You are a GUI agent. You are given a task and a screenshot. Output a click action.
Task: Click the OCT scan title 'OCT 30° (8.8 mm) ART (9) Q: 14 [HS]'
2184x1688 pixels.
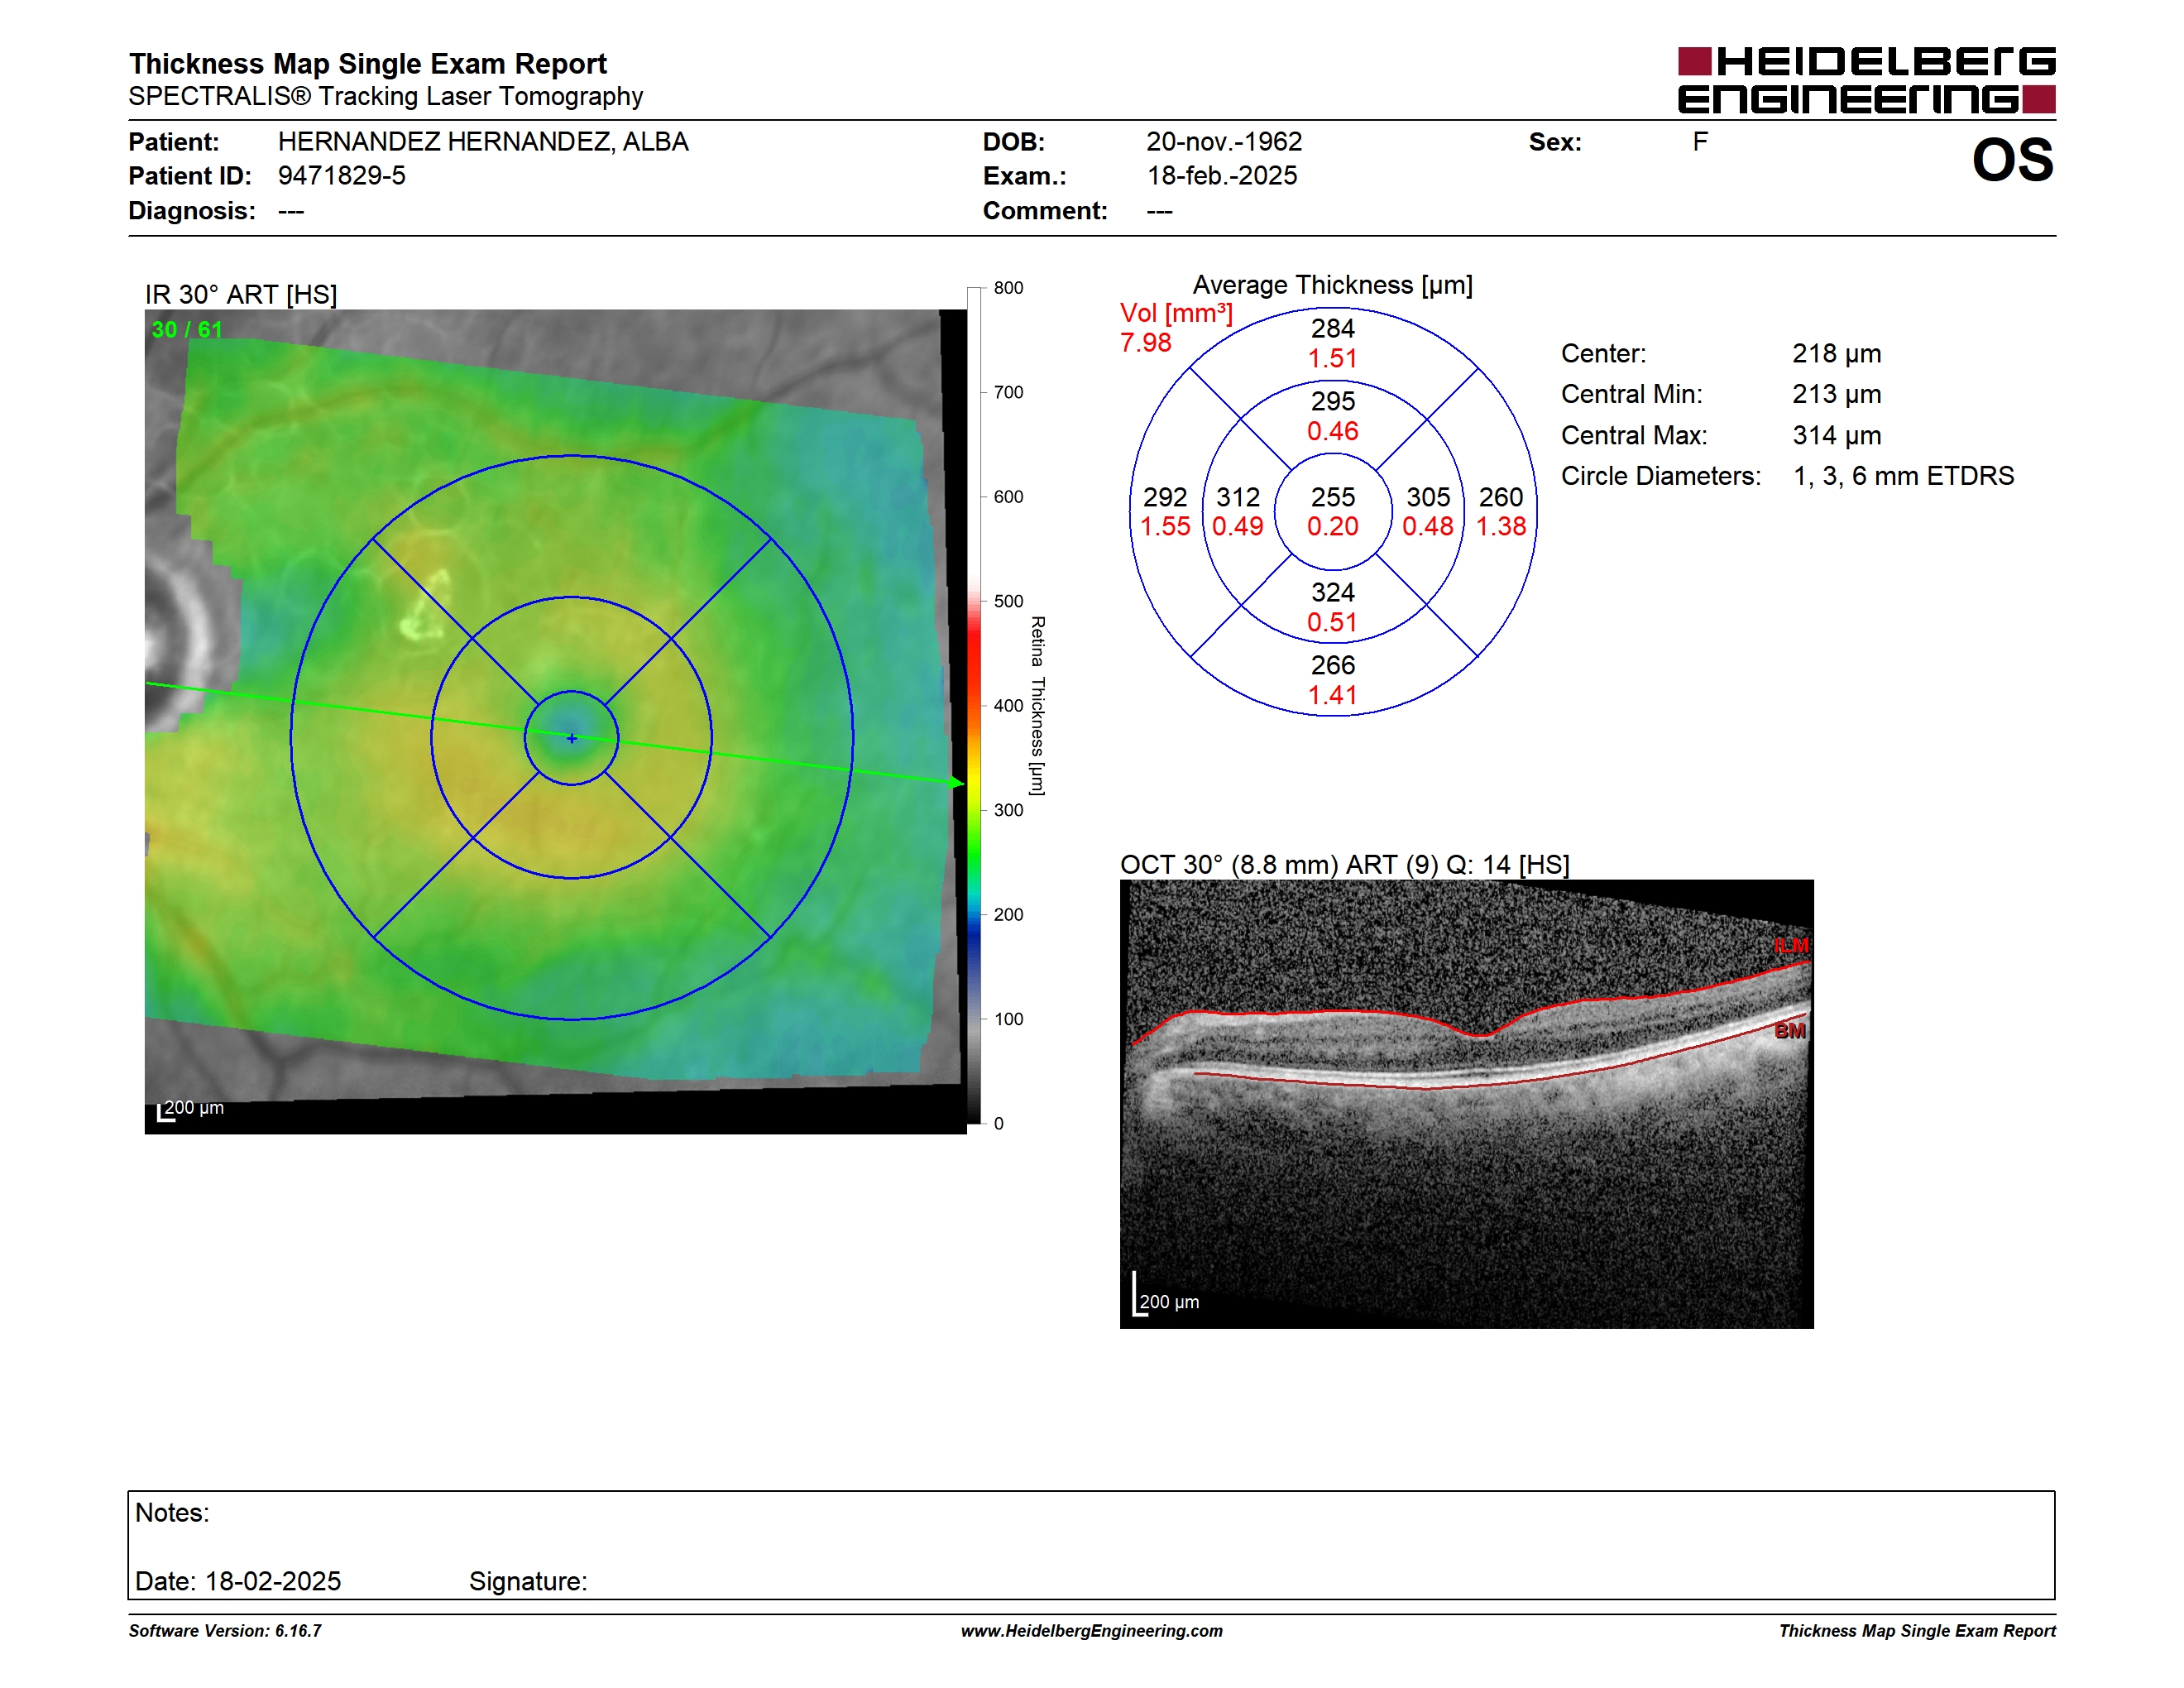tap(1345, 865)
